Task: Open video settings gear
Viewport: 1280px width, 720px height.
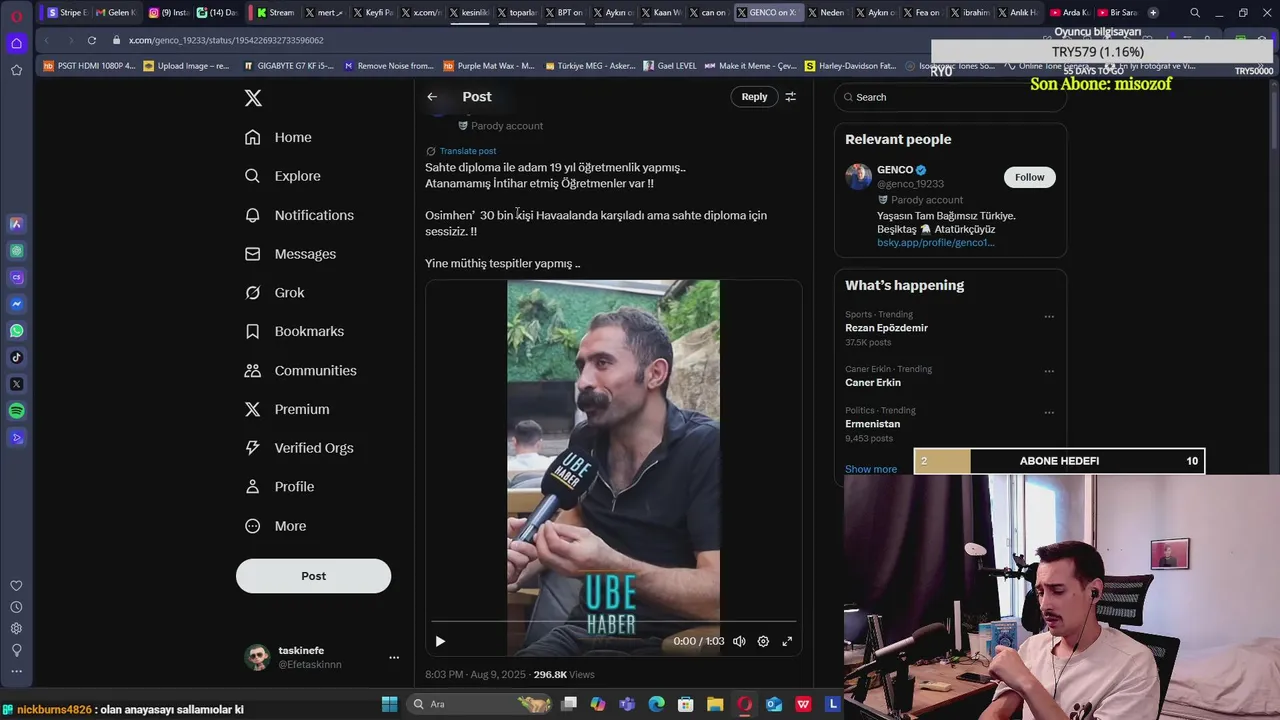Action: 763,641
